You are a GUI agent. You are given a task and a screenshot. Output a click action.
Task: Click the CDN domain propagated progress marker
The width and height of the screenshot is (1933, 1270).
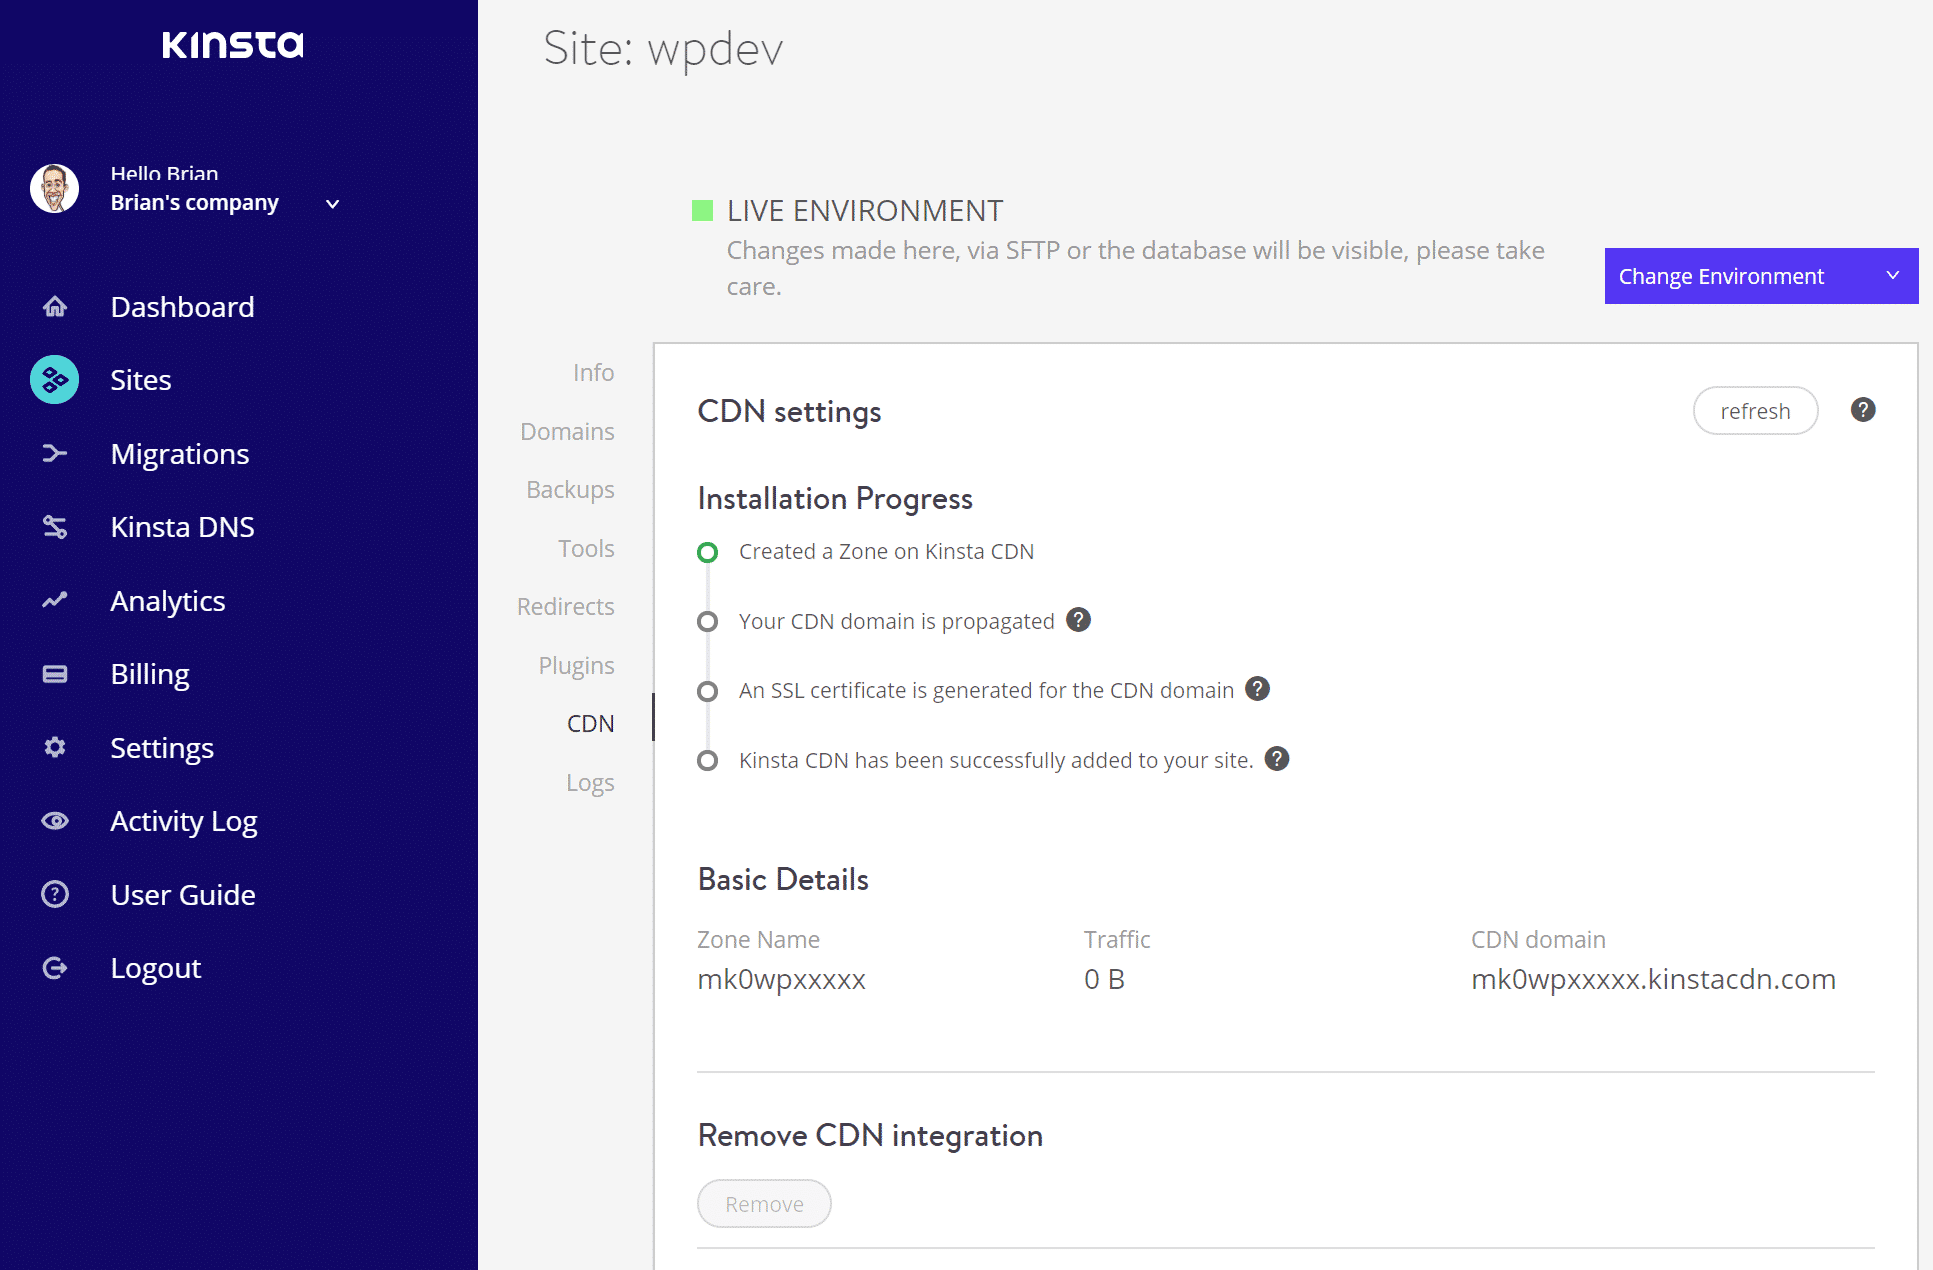pos(707,622)
